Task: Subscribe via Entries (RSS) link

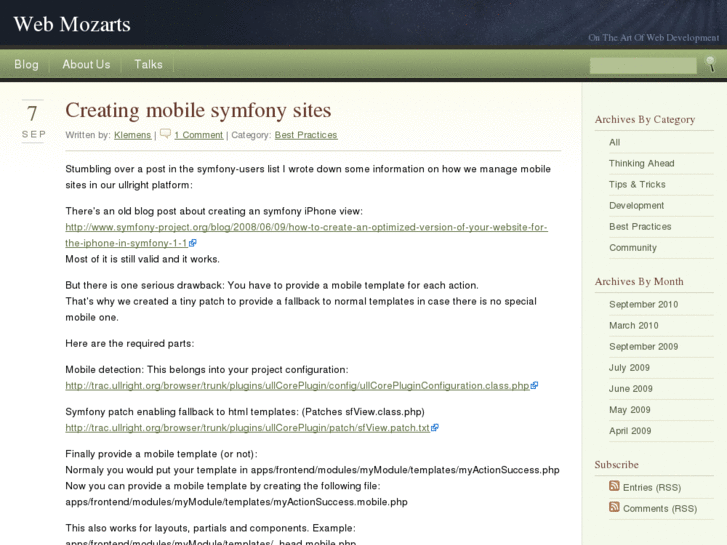Action: [x=652, y=487]
